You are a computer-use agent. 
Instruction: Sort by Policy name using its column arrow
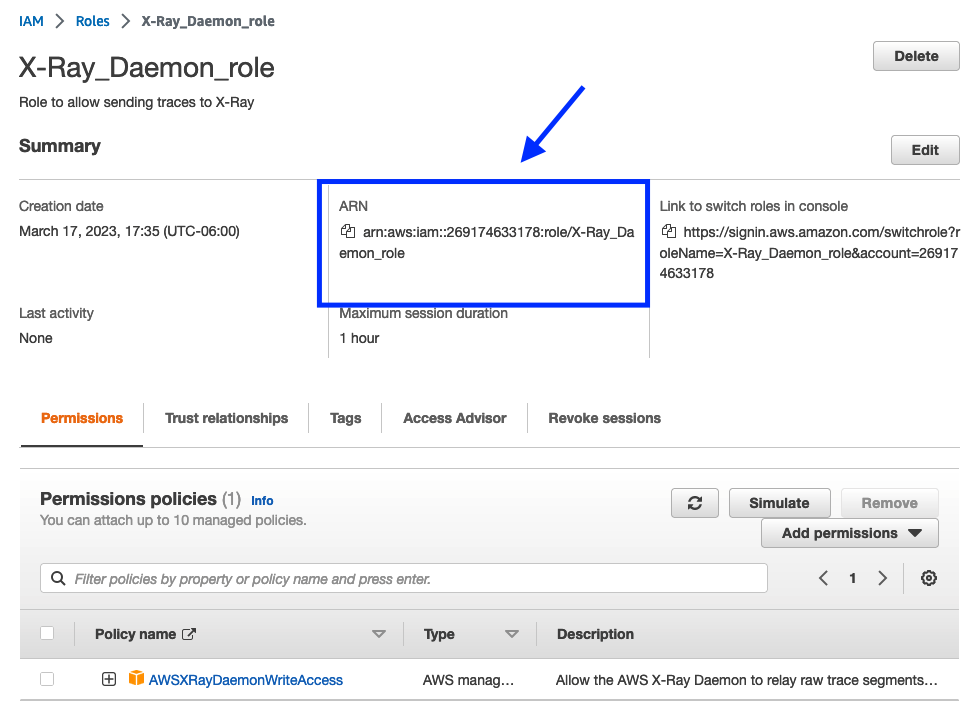379,634
